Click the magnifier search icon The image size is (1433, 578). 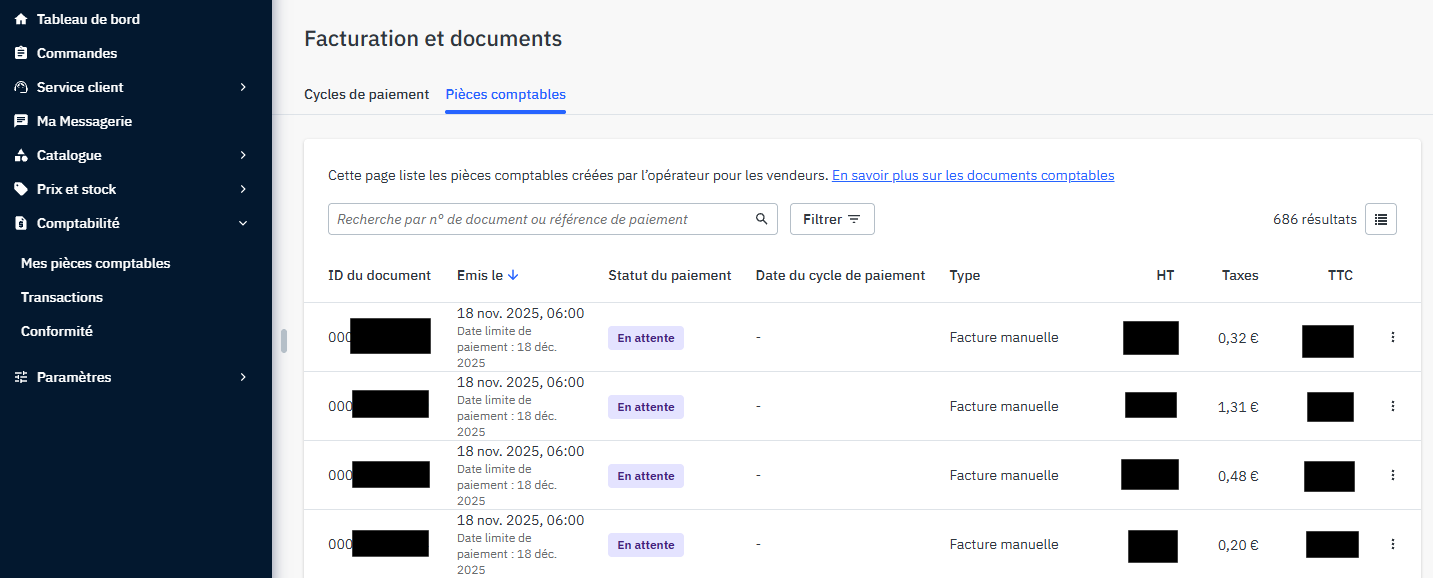click(x=761, y=219)
